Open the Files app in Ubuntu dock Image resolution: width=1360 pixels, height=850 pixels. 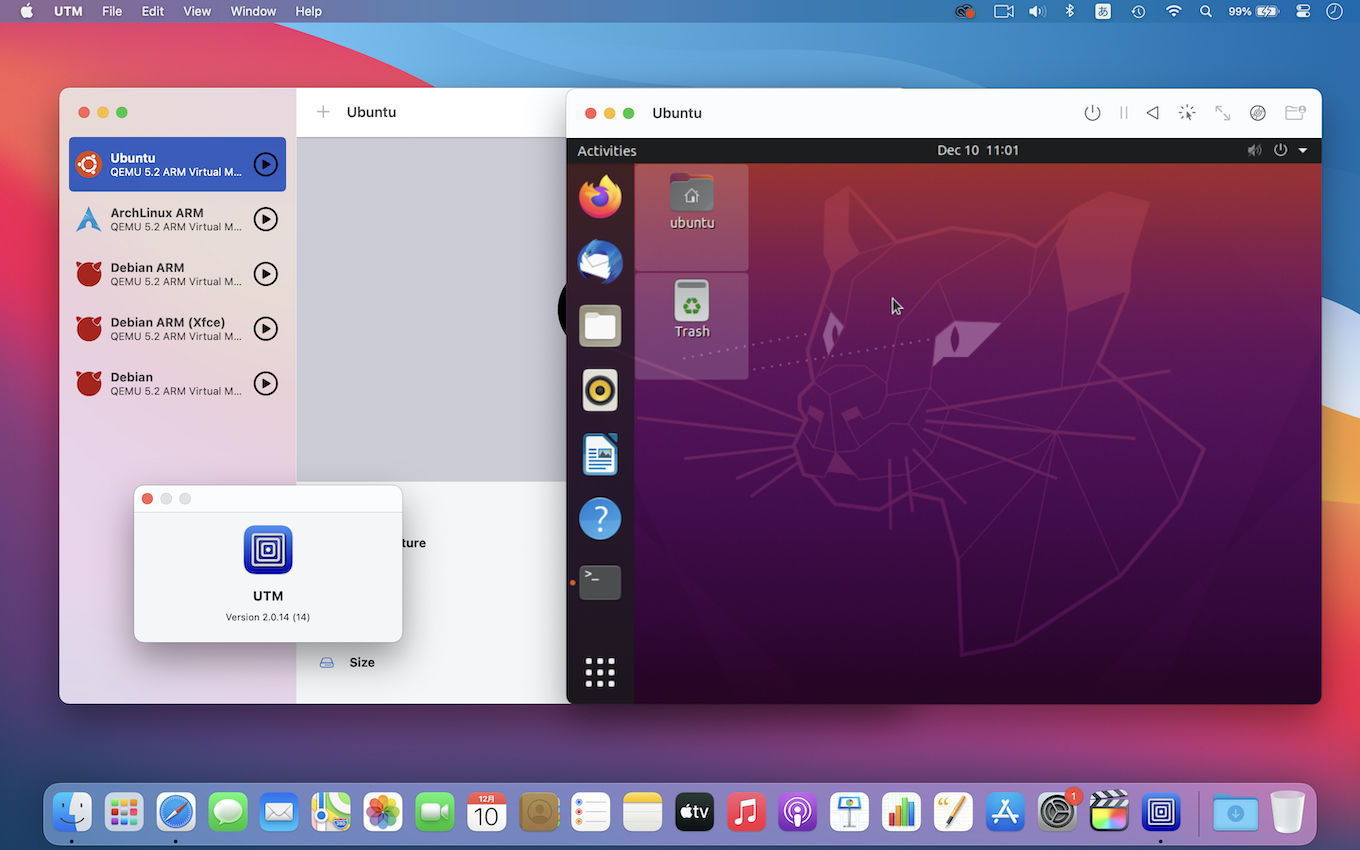(600, 326)
